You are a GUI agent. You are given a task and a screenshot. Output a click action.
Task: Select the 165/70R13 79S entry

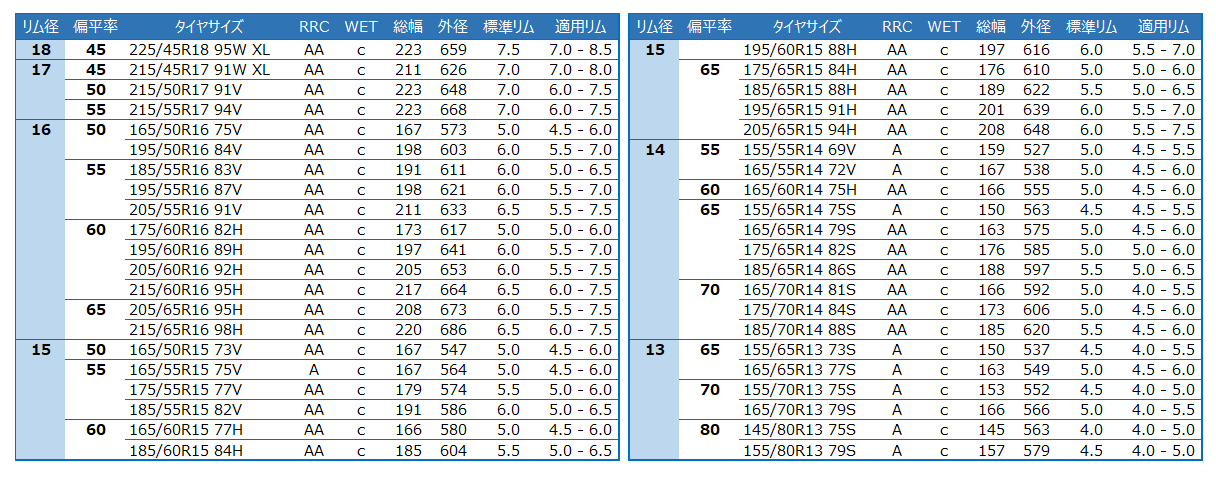(800, 409)
